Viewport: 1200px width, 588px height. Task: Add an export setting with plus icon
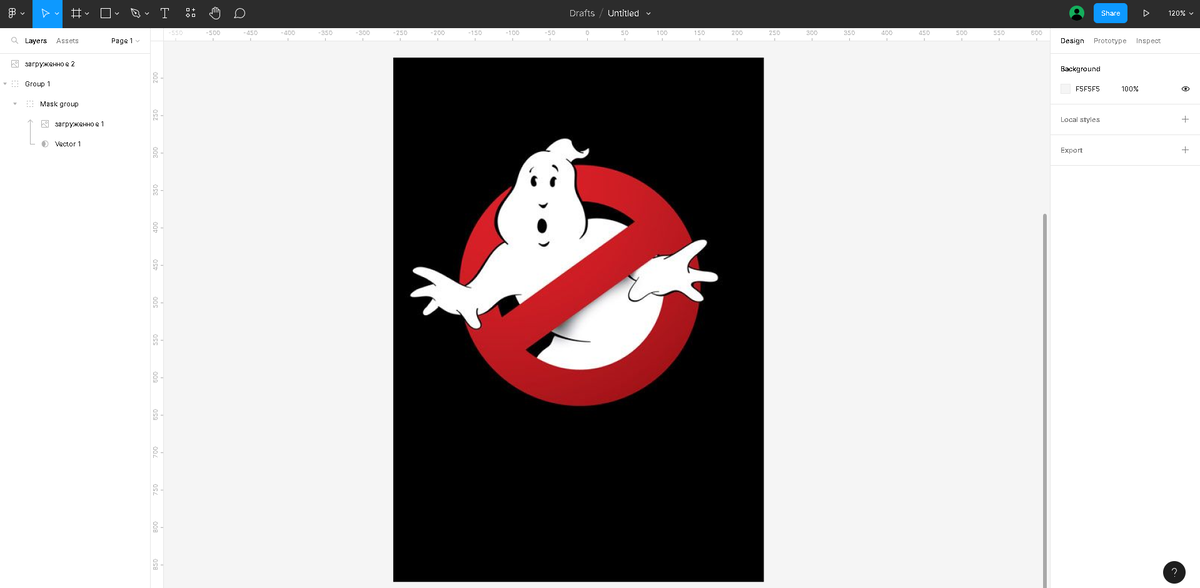pos(1185,150)
